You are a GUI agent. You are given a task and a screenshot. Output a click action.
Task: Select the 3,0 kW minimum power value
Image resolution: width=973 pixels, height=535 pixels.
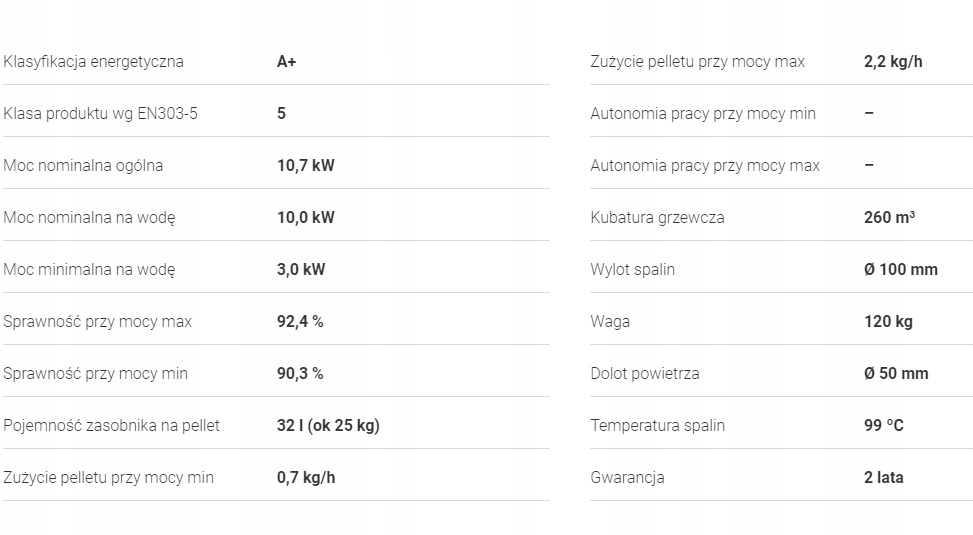301,270
